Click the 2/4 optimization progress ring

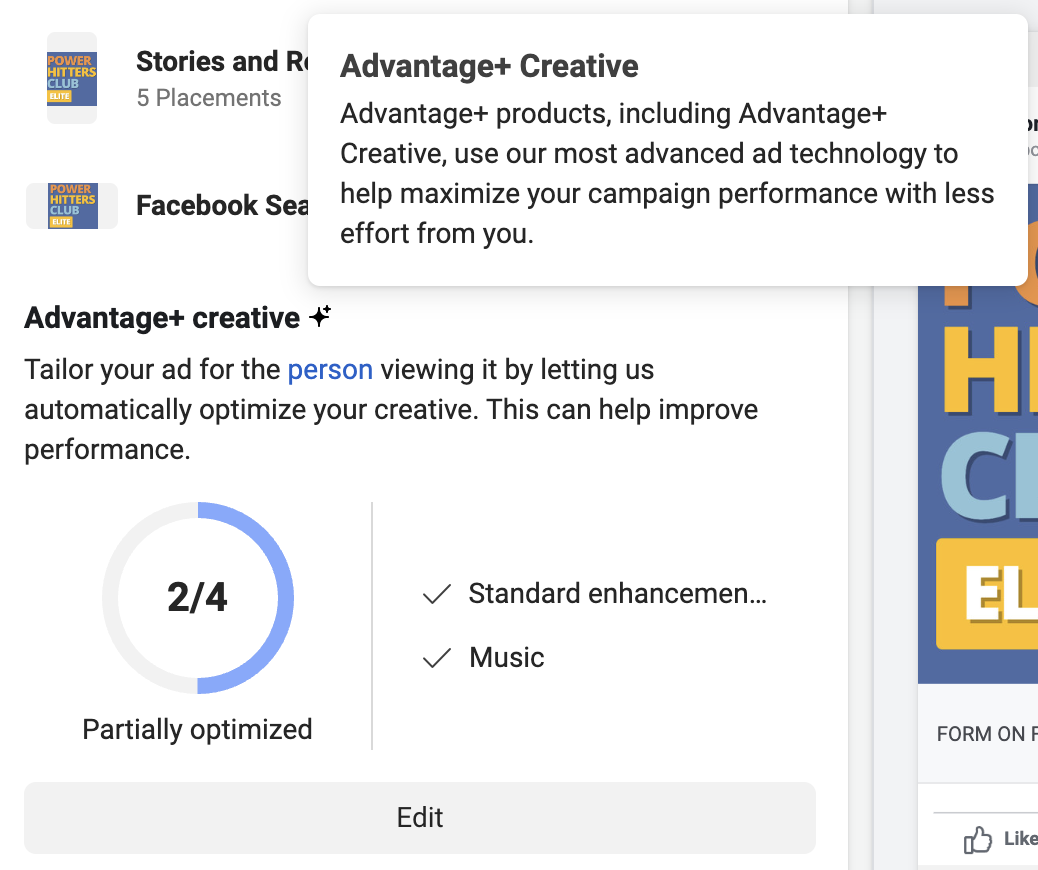197,597
